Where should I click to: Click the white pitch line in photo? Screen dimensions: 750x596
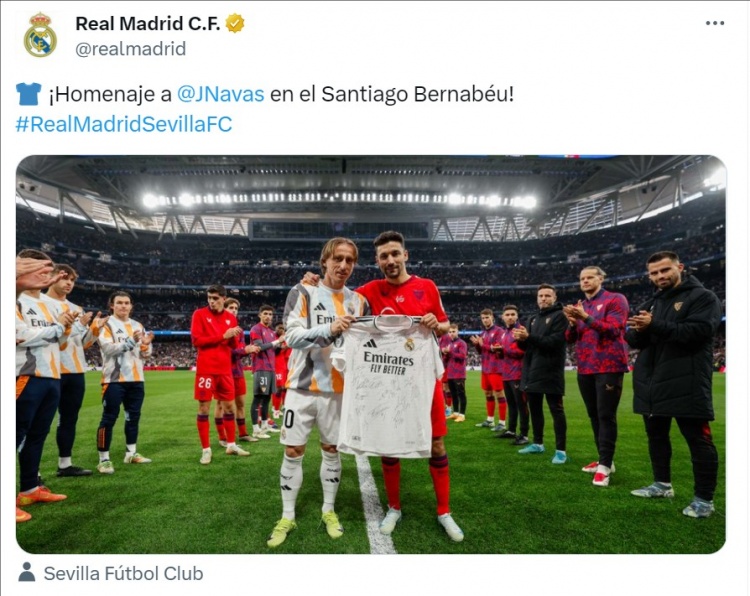pyautogui.click(x=375, y=505)
